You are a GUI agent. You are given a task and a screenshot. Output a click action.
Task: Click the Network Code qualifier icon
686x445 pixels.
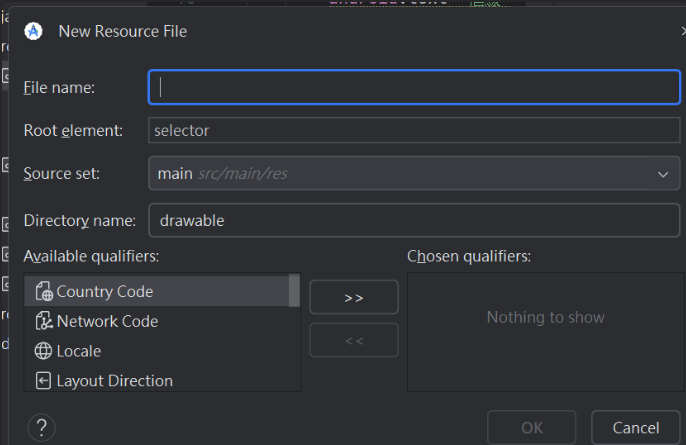[x=43, y=322]
